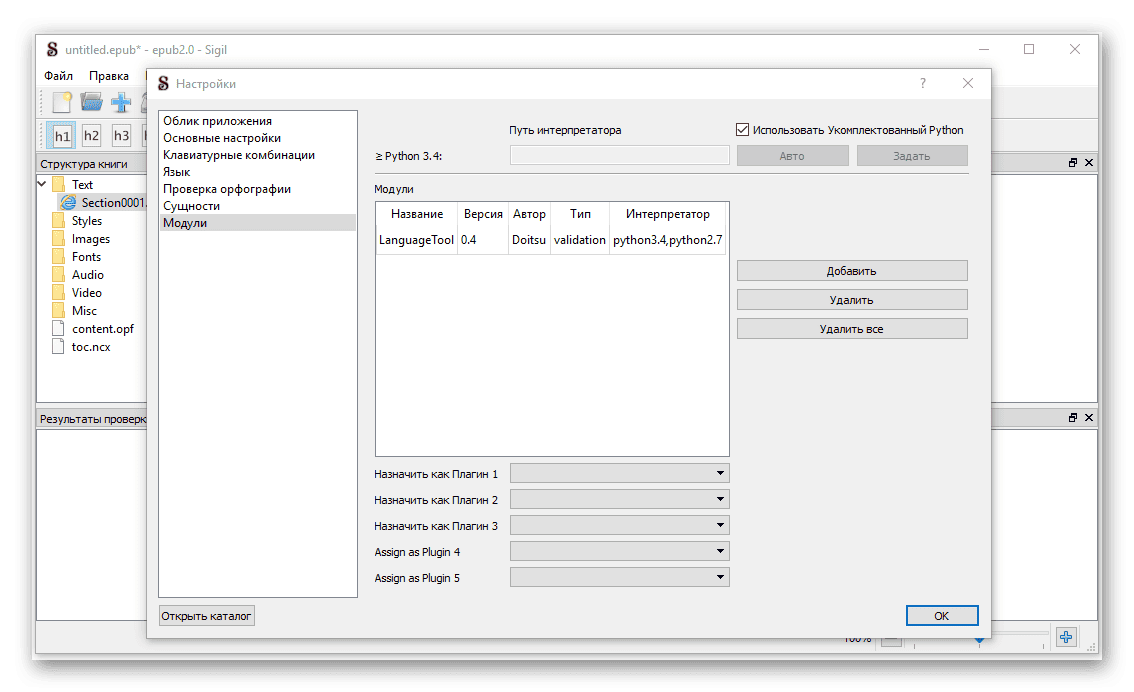The image size is (1134, 692).
Task: Apply the h1 heading style
Action: point(62,135)
